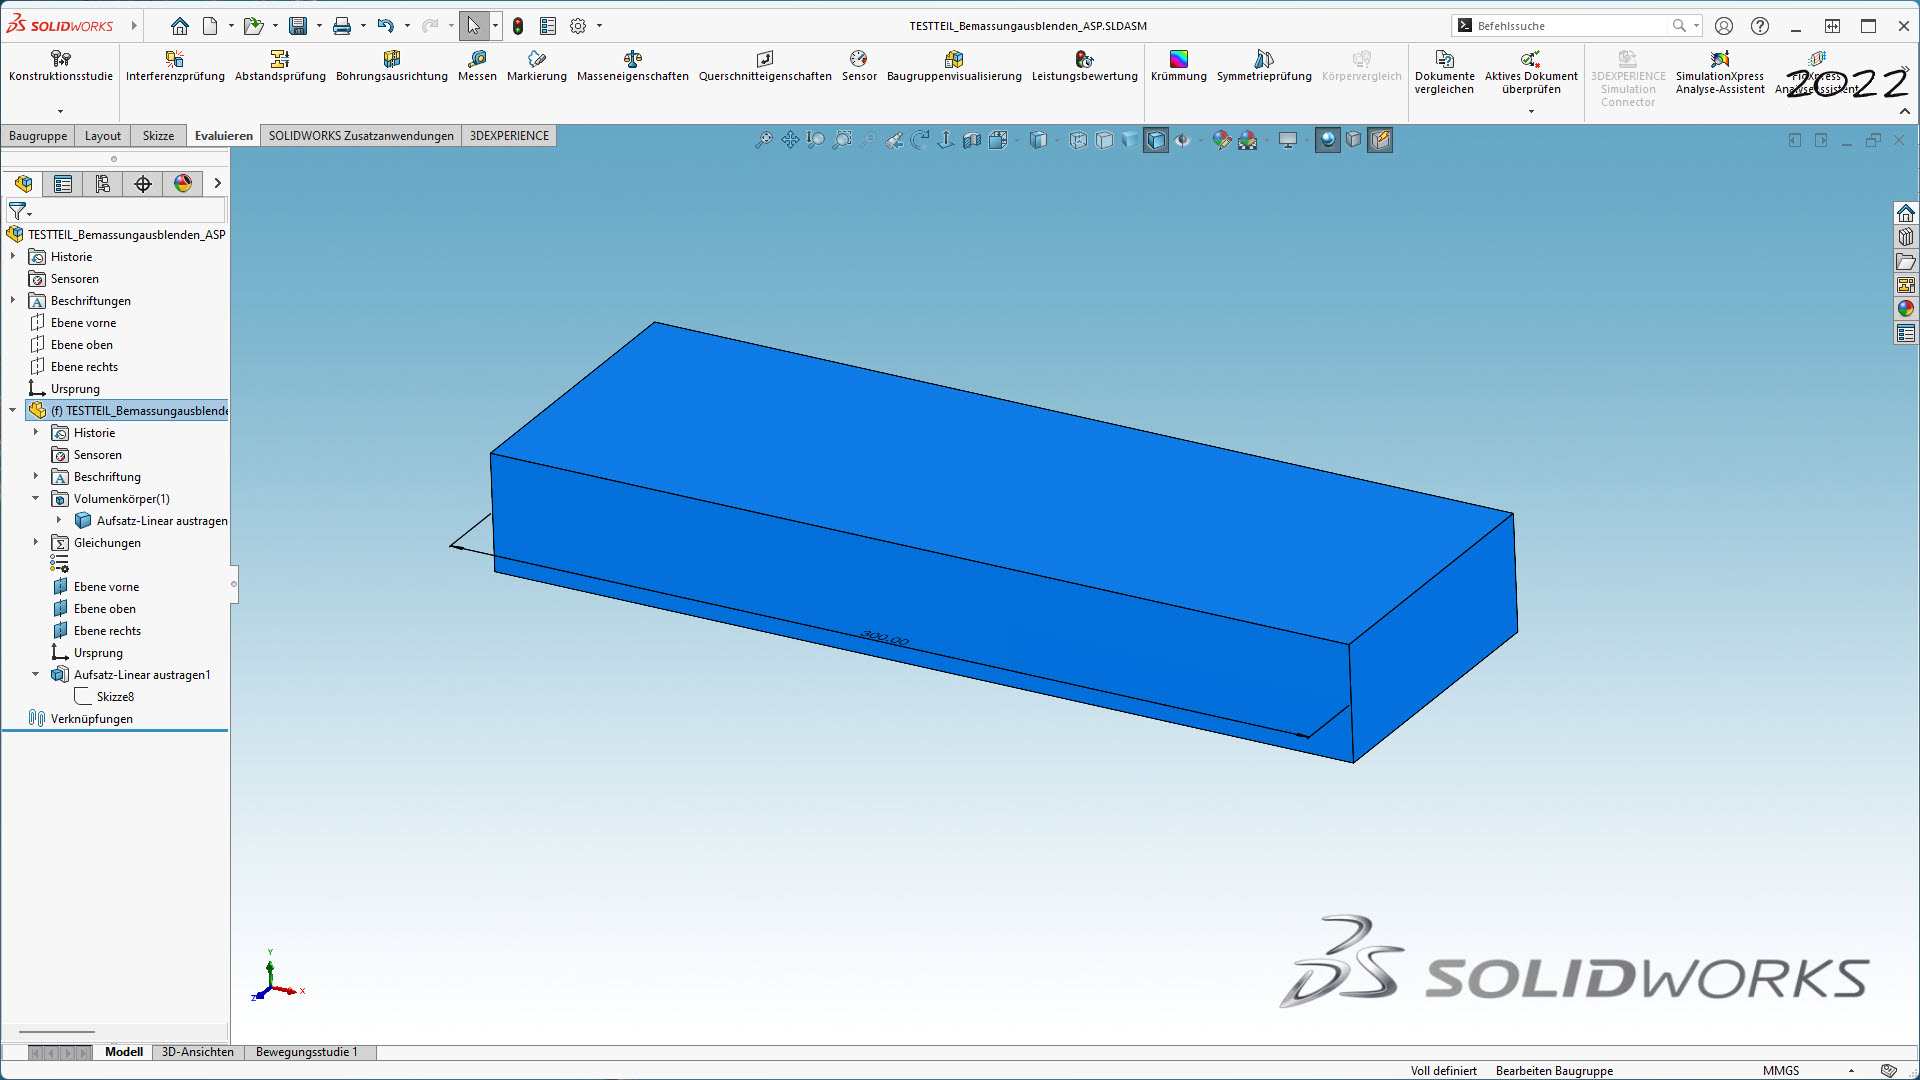Open Baugruppenvisualisierung
Screen dimensions: 1920x1080
pos(954,66)
